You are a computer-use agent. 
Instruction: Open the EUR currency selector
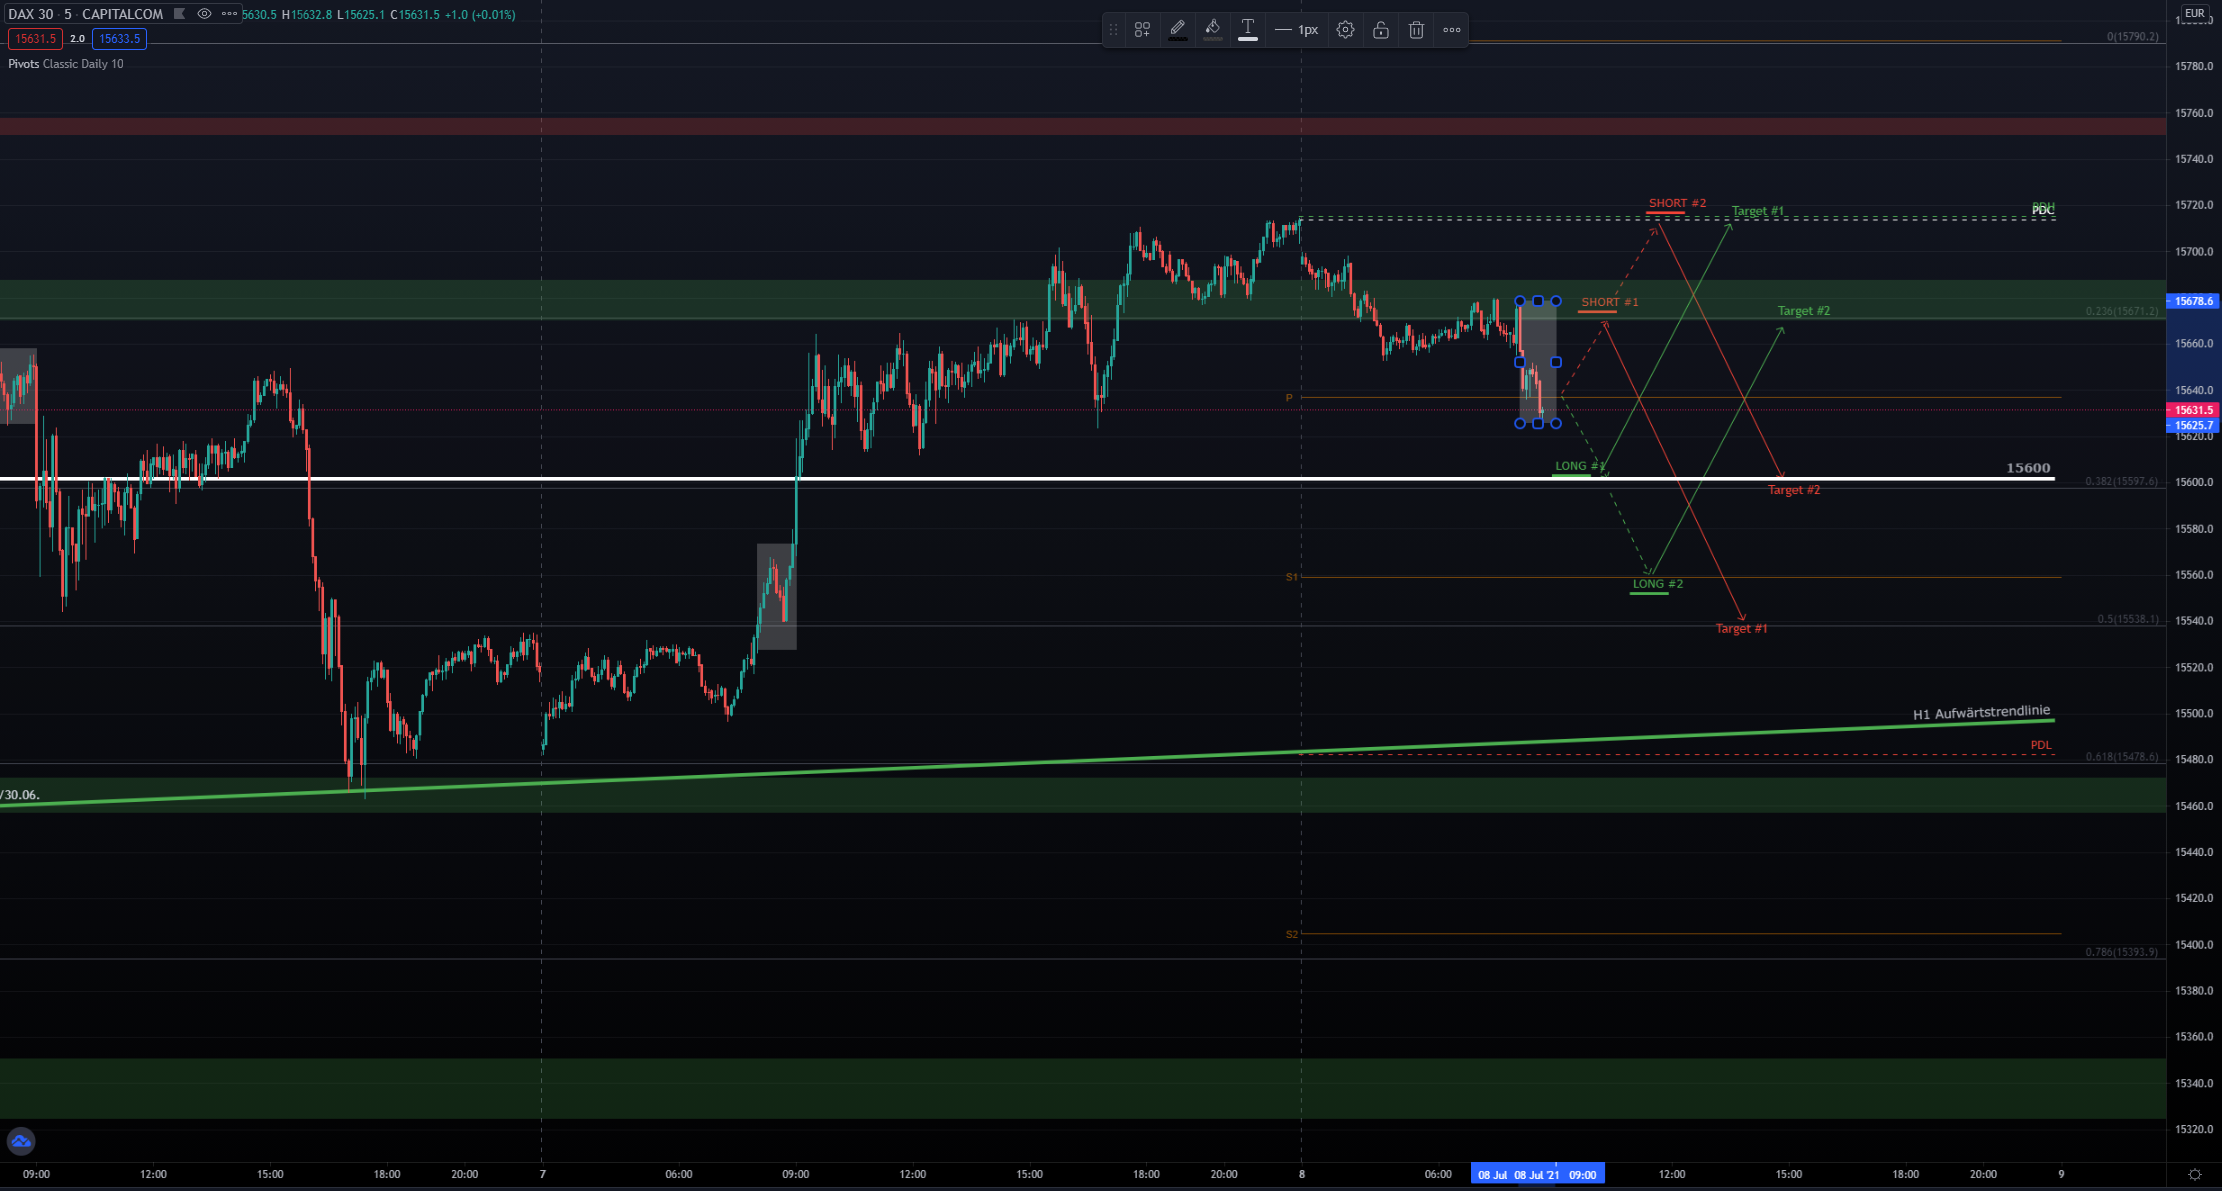click(2193, 14)
